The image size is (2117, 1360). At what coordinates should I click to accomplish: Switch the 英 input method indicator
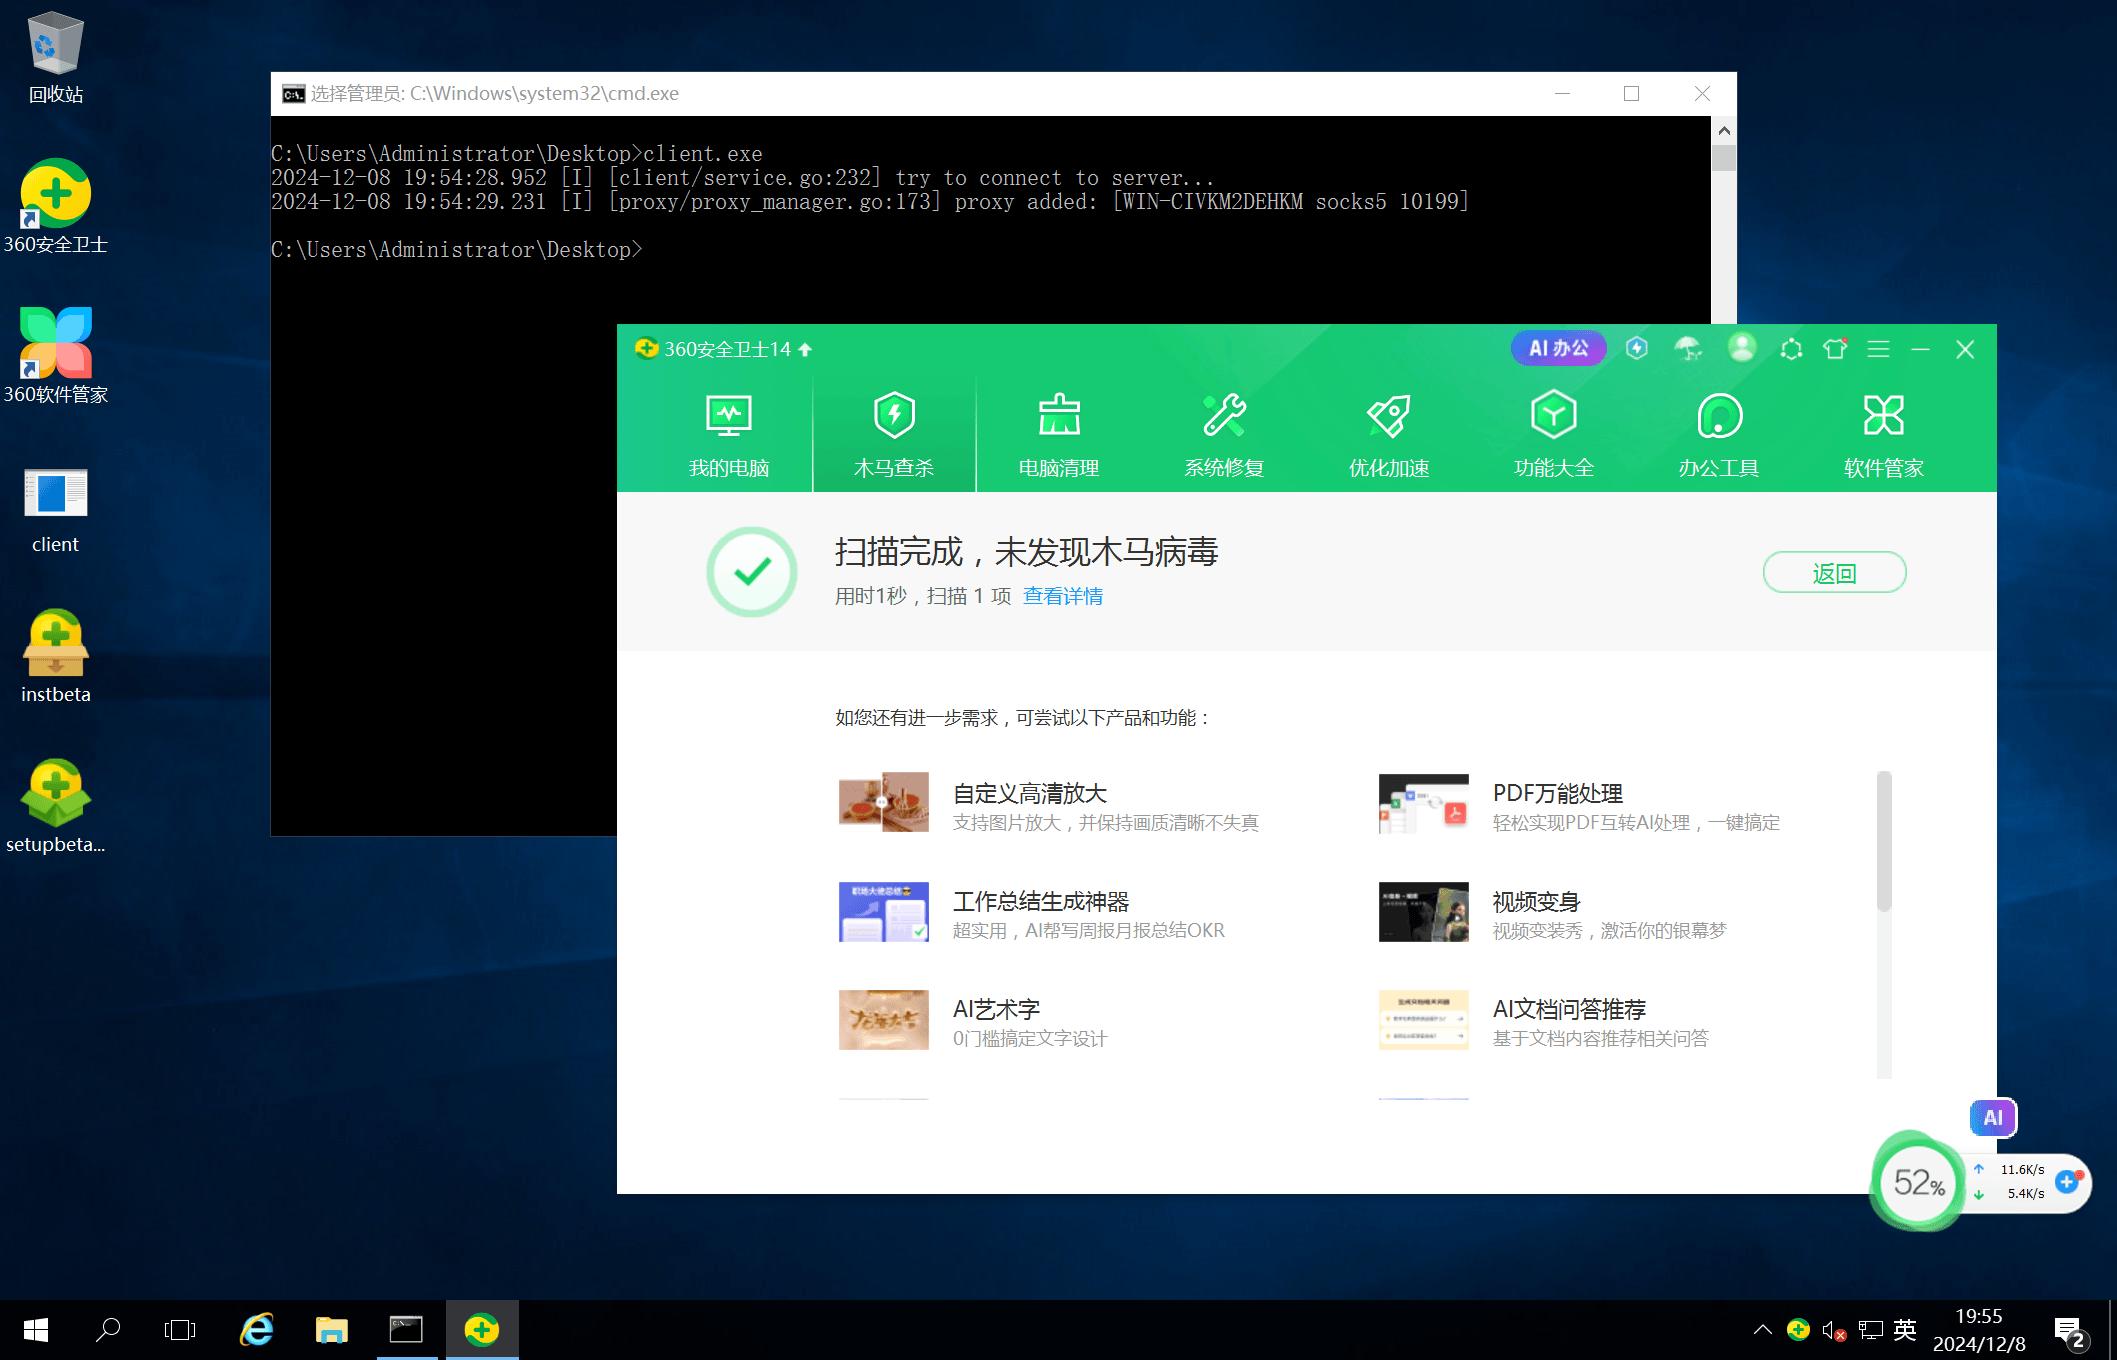pyautogui.click(x=1905, y=1330)
